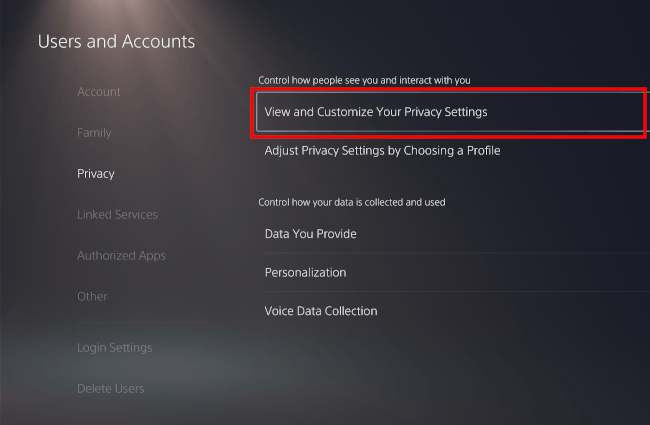Select the Privacy sidebar category
Viewport: 650px width, 425px height.
coord(96,174)
